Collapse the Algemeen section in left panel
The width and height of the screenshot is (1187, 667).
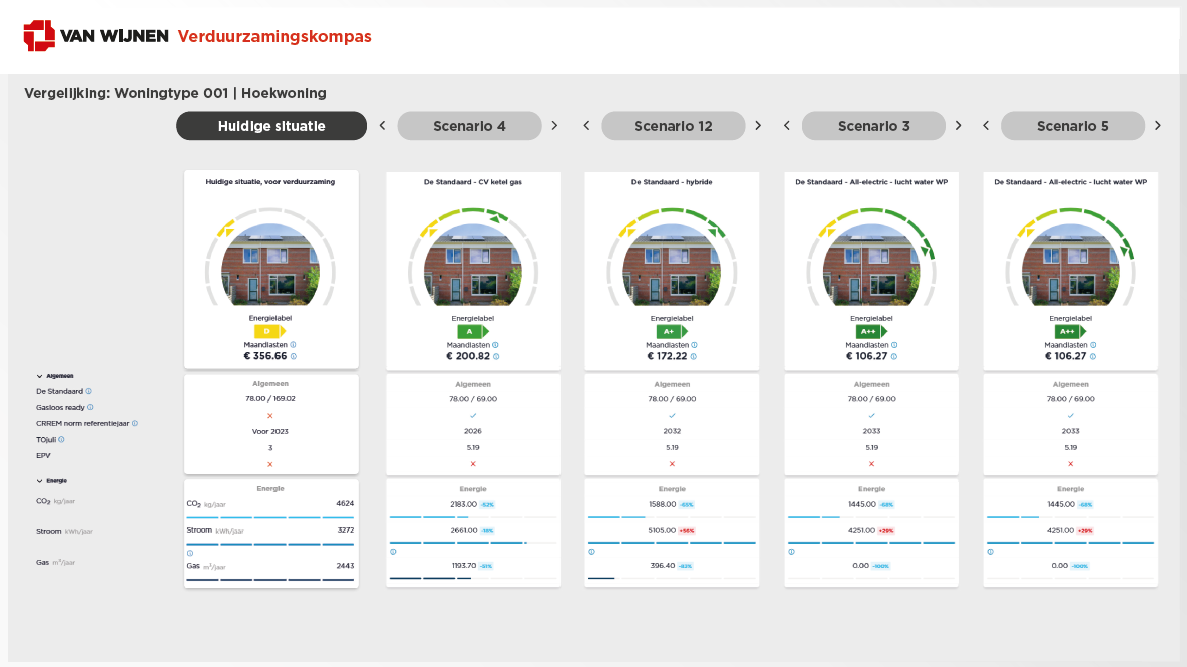39,376
